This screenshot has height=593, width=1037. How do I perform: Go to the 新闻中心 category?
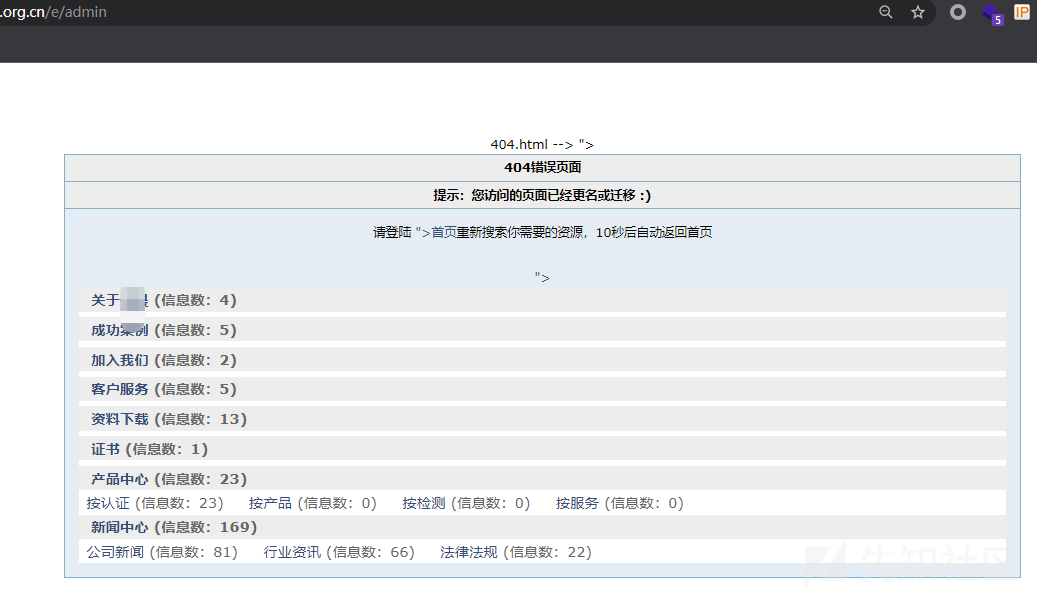click(x=120, y=527)
